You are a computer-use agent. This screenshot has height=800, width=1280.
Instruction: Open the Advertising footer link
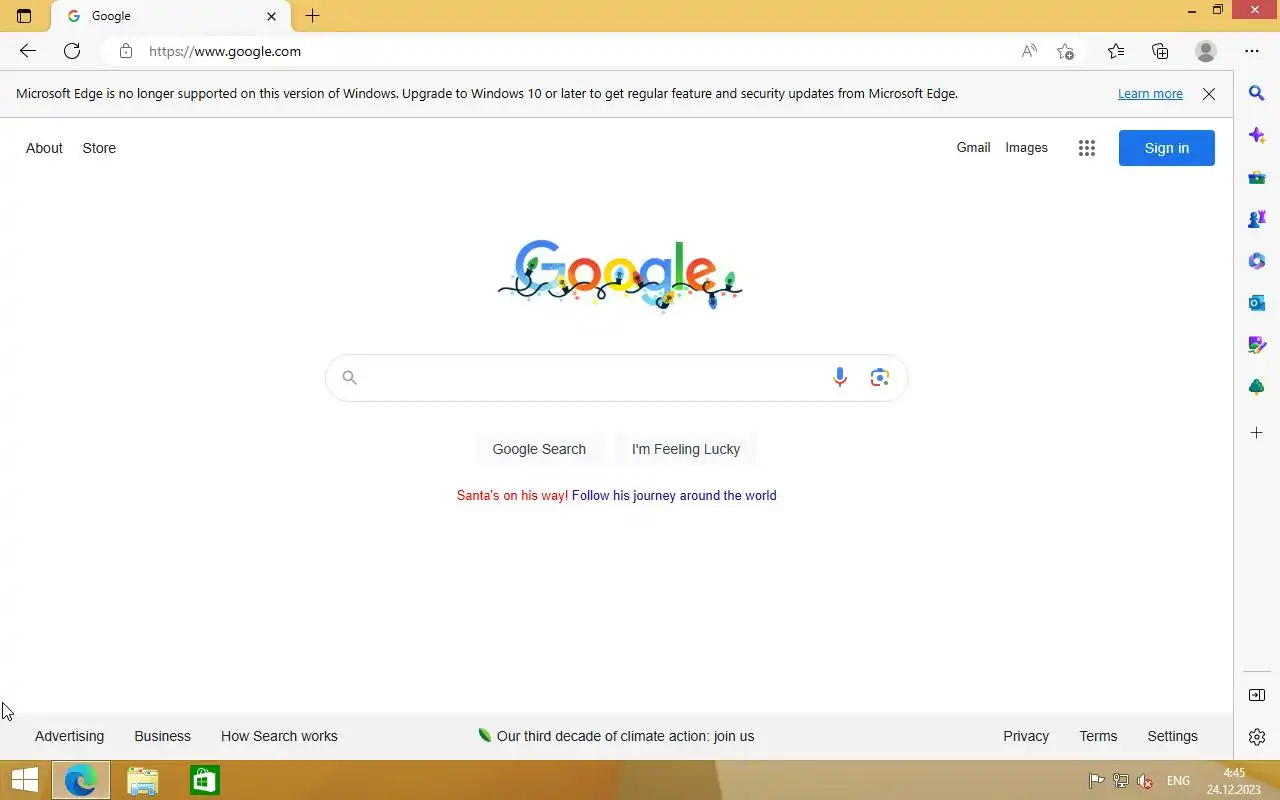pos(69,736)
